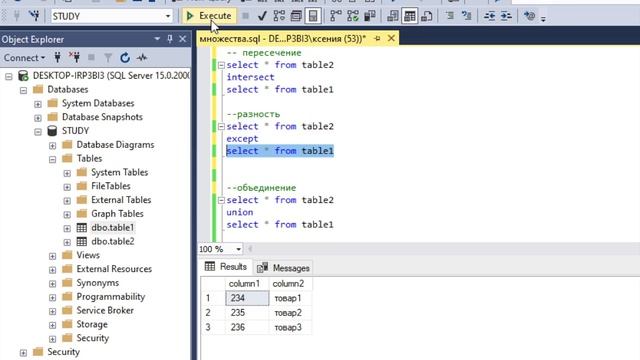Click the Execute button
The width and height of the screenshot is (640, 360).
click(x=209, y=16)
